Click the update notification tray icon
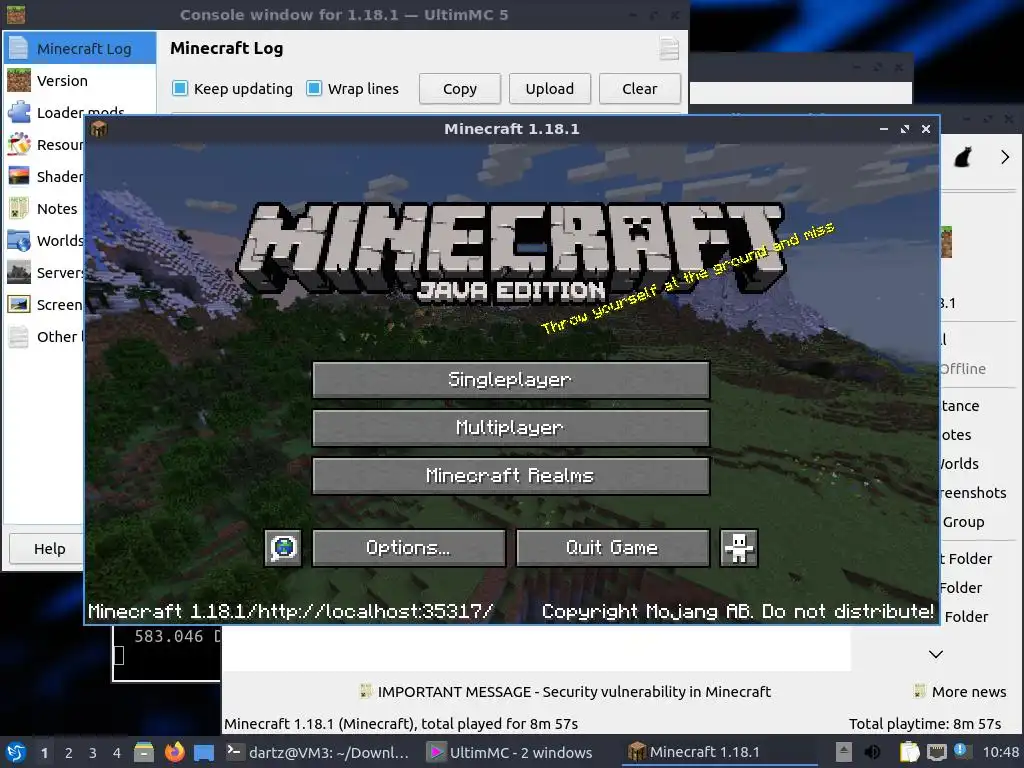Viewport: 1024px width, 768px height. point(961,751)
